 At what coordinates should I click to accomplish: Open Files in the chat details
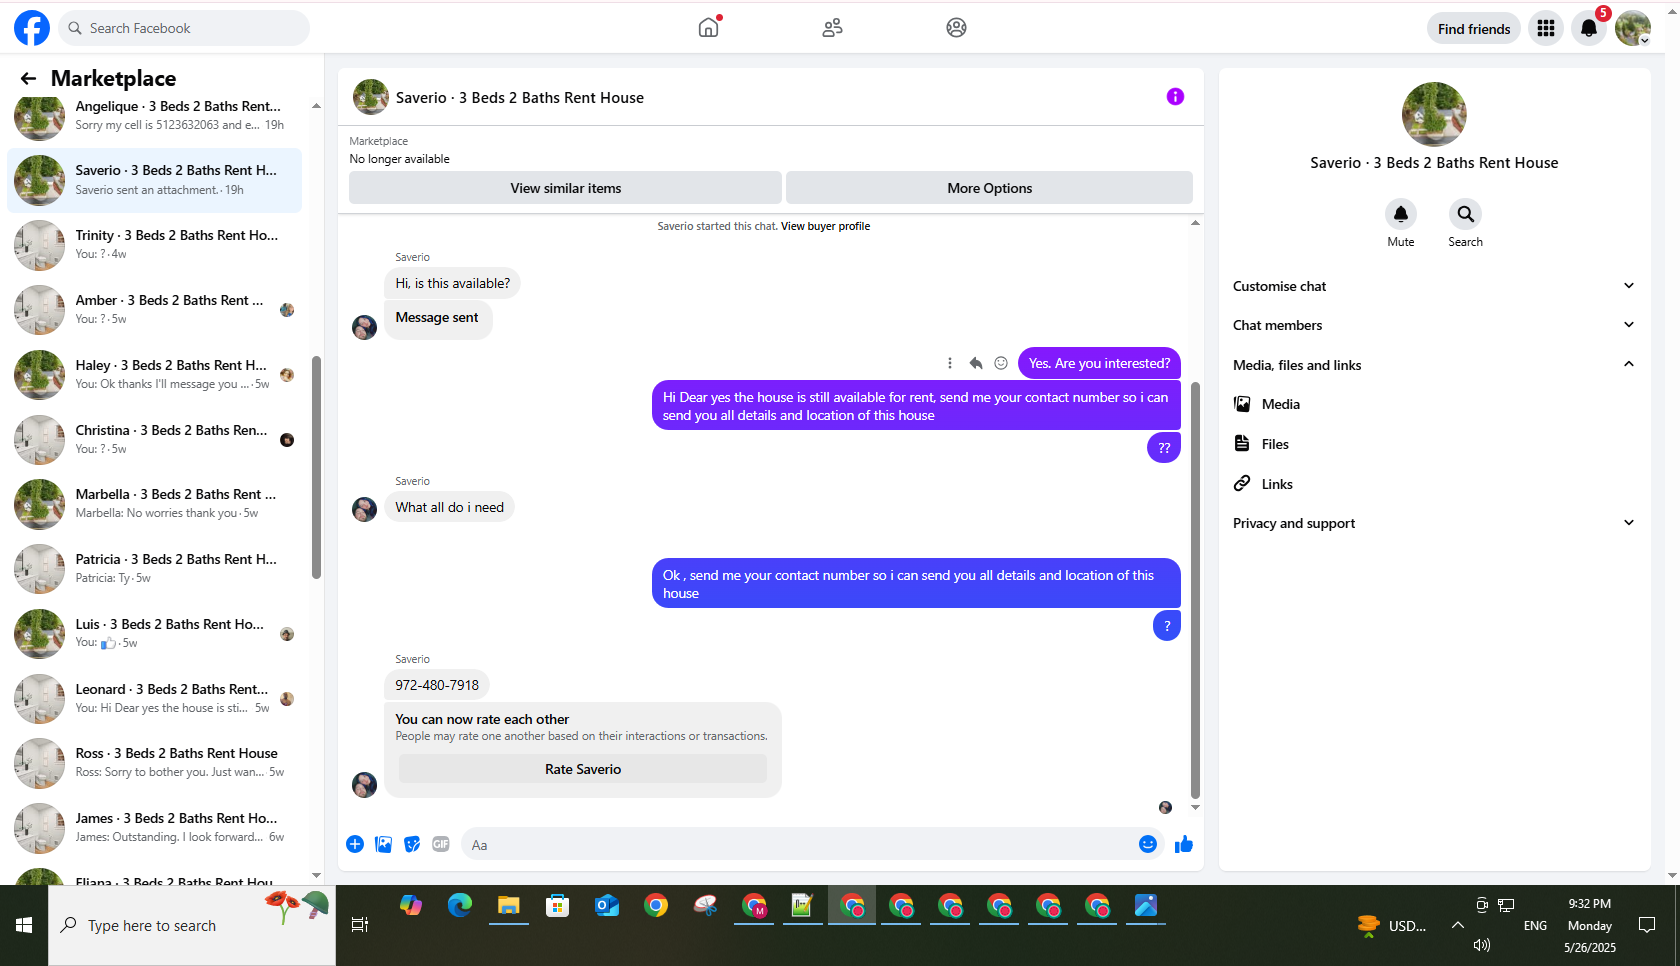pos(1435,444)
